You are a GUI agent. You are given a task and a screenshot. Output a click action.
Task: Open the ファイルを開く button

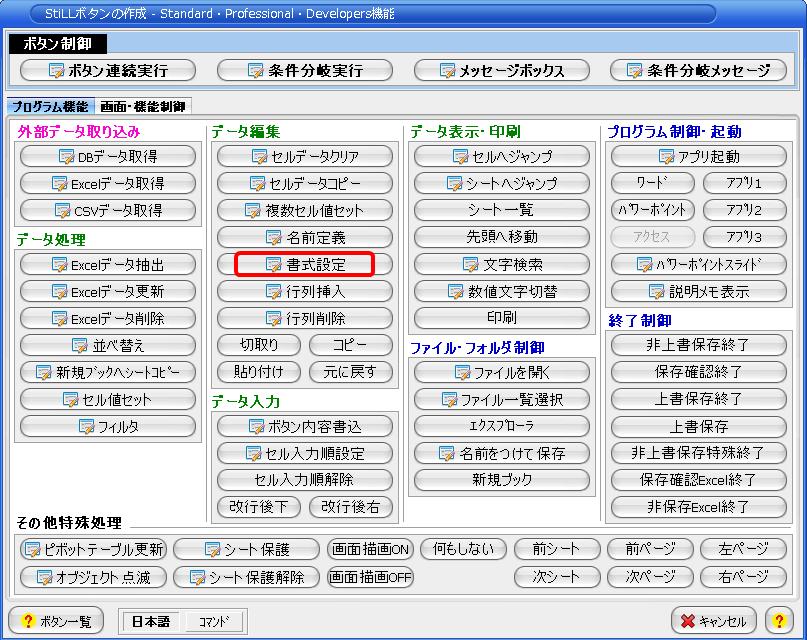tap(502, 372)
